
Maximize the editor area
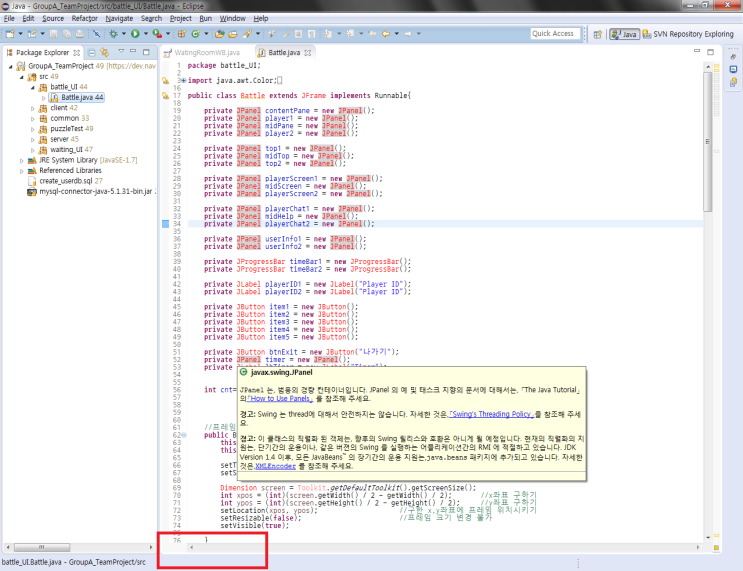click(x=710, y=52)
